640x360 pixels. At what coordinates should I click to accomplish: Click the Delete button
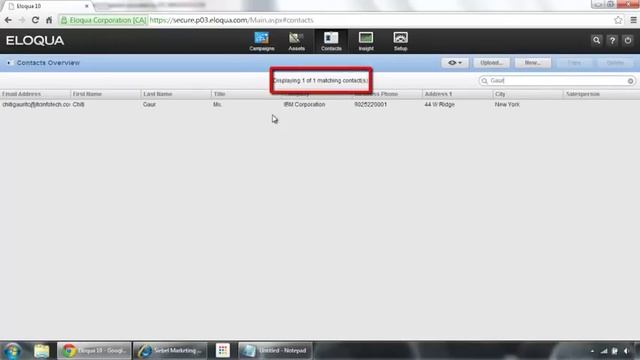[x=615, y=63]
